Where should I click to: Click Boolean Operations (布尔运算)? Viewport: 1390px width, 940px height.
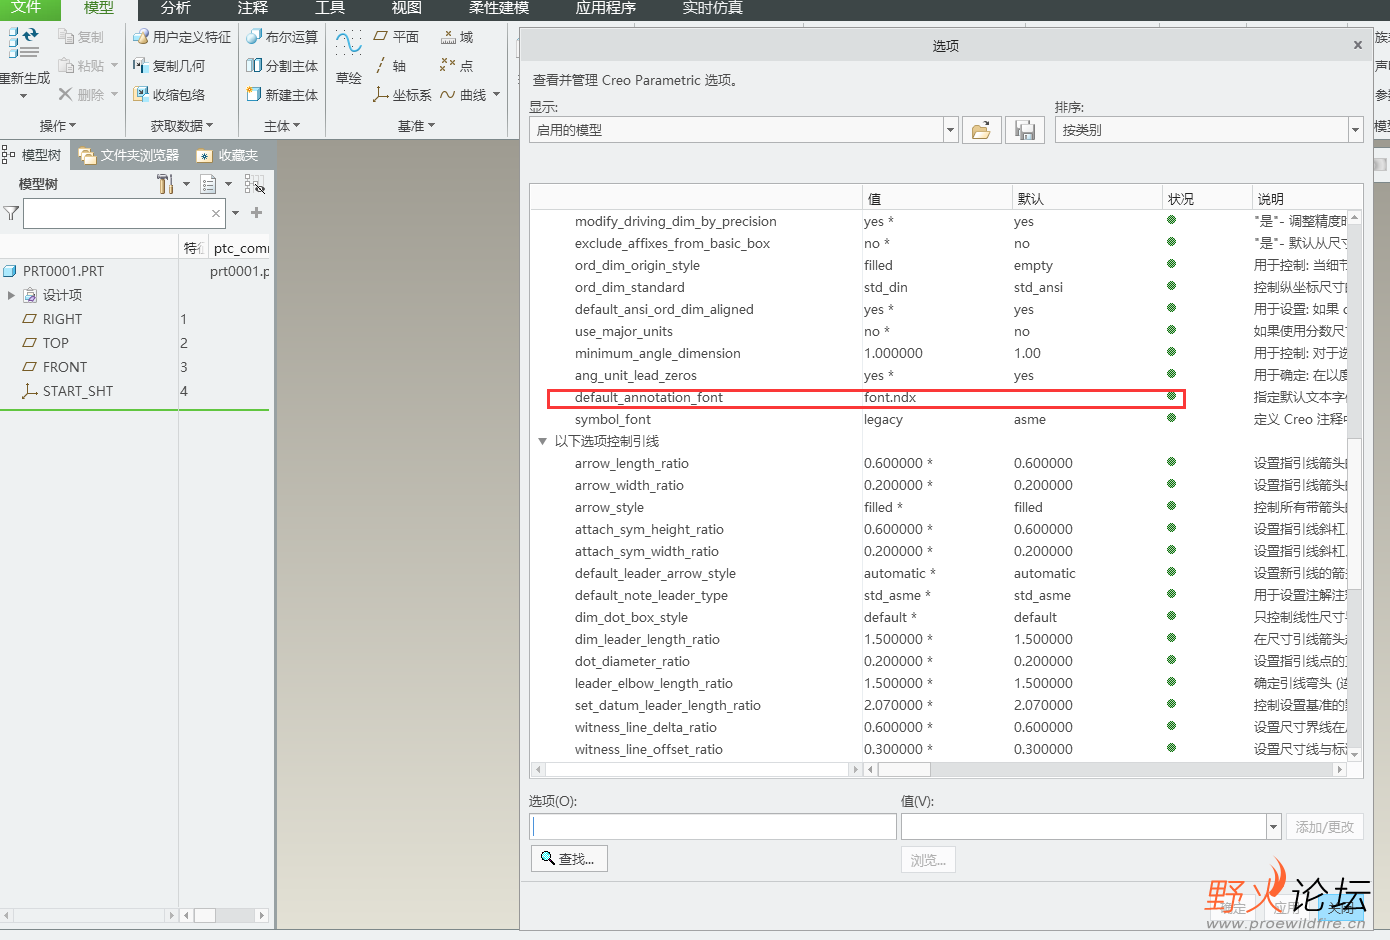point(282,37)
